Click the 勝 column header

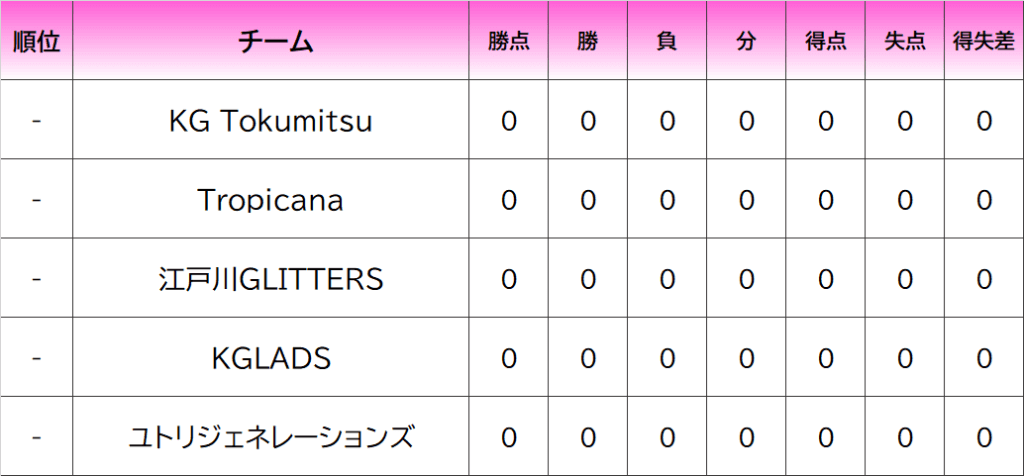[588, 42]
